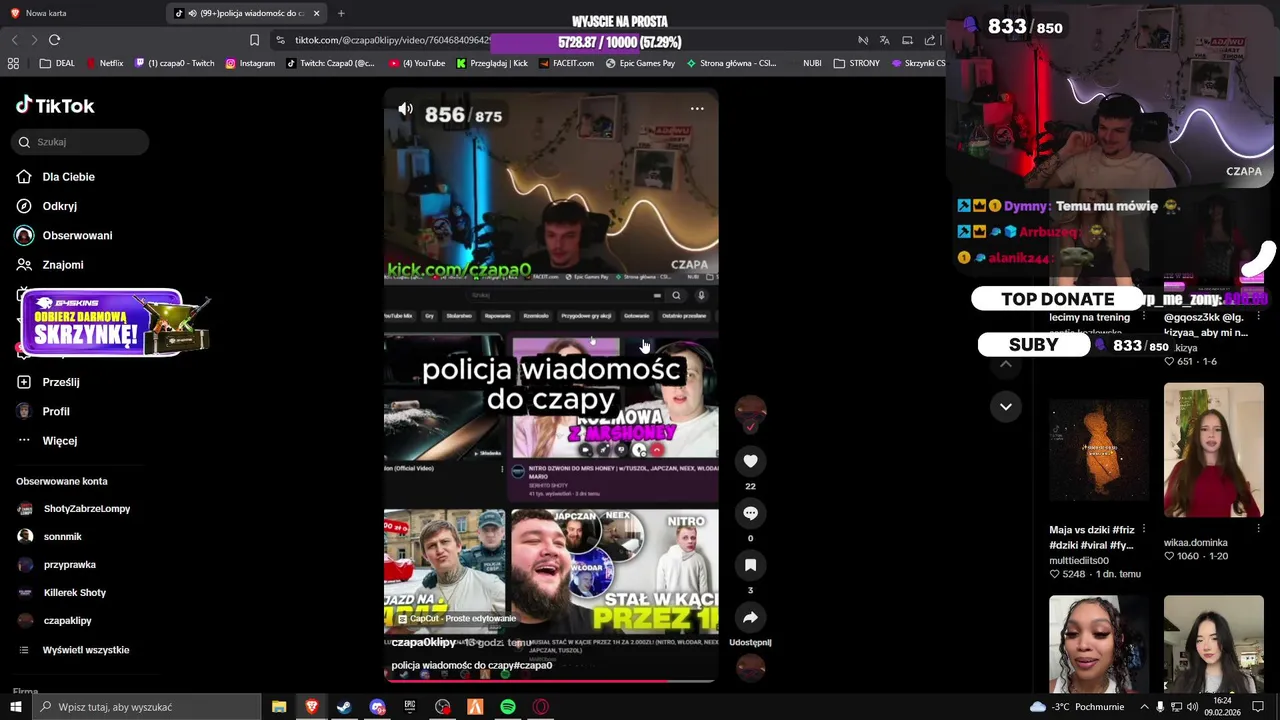Viewport: 1280px width, 720px height.
Task: Open the browser translate icon
Action: (x=884, y=40)
